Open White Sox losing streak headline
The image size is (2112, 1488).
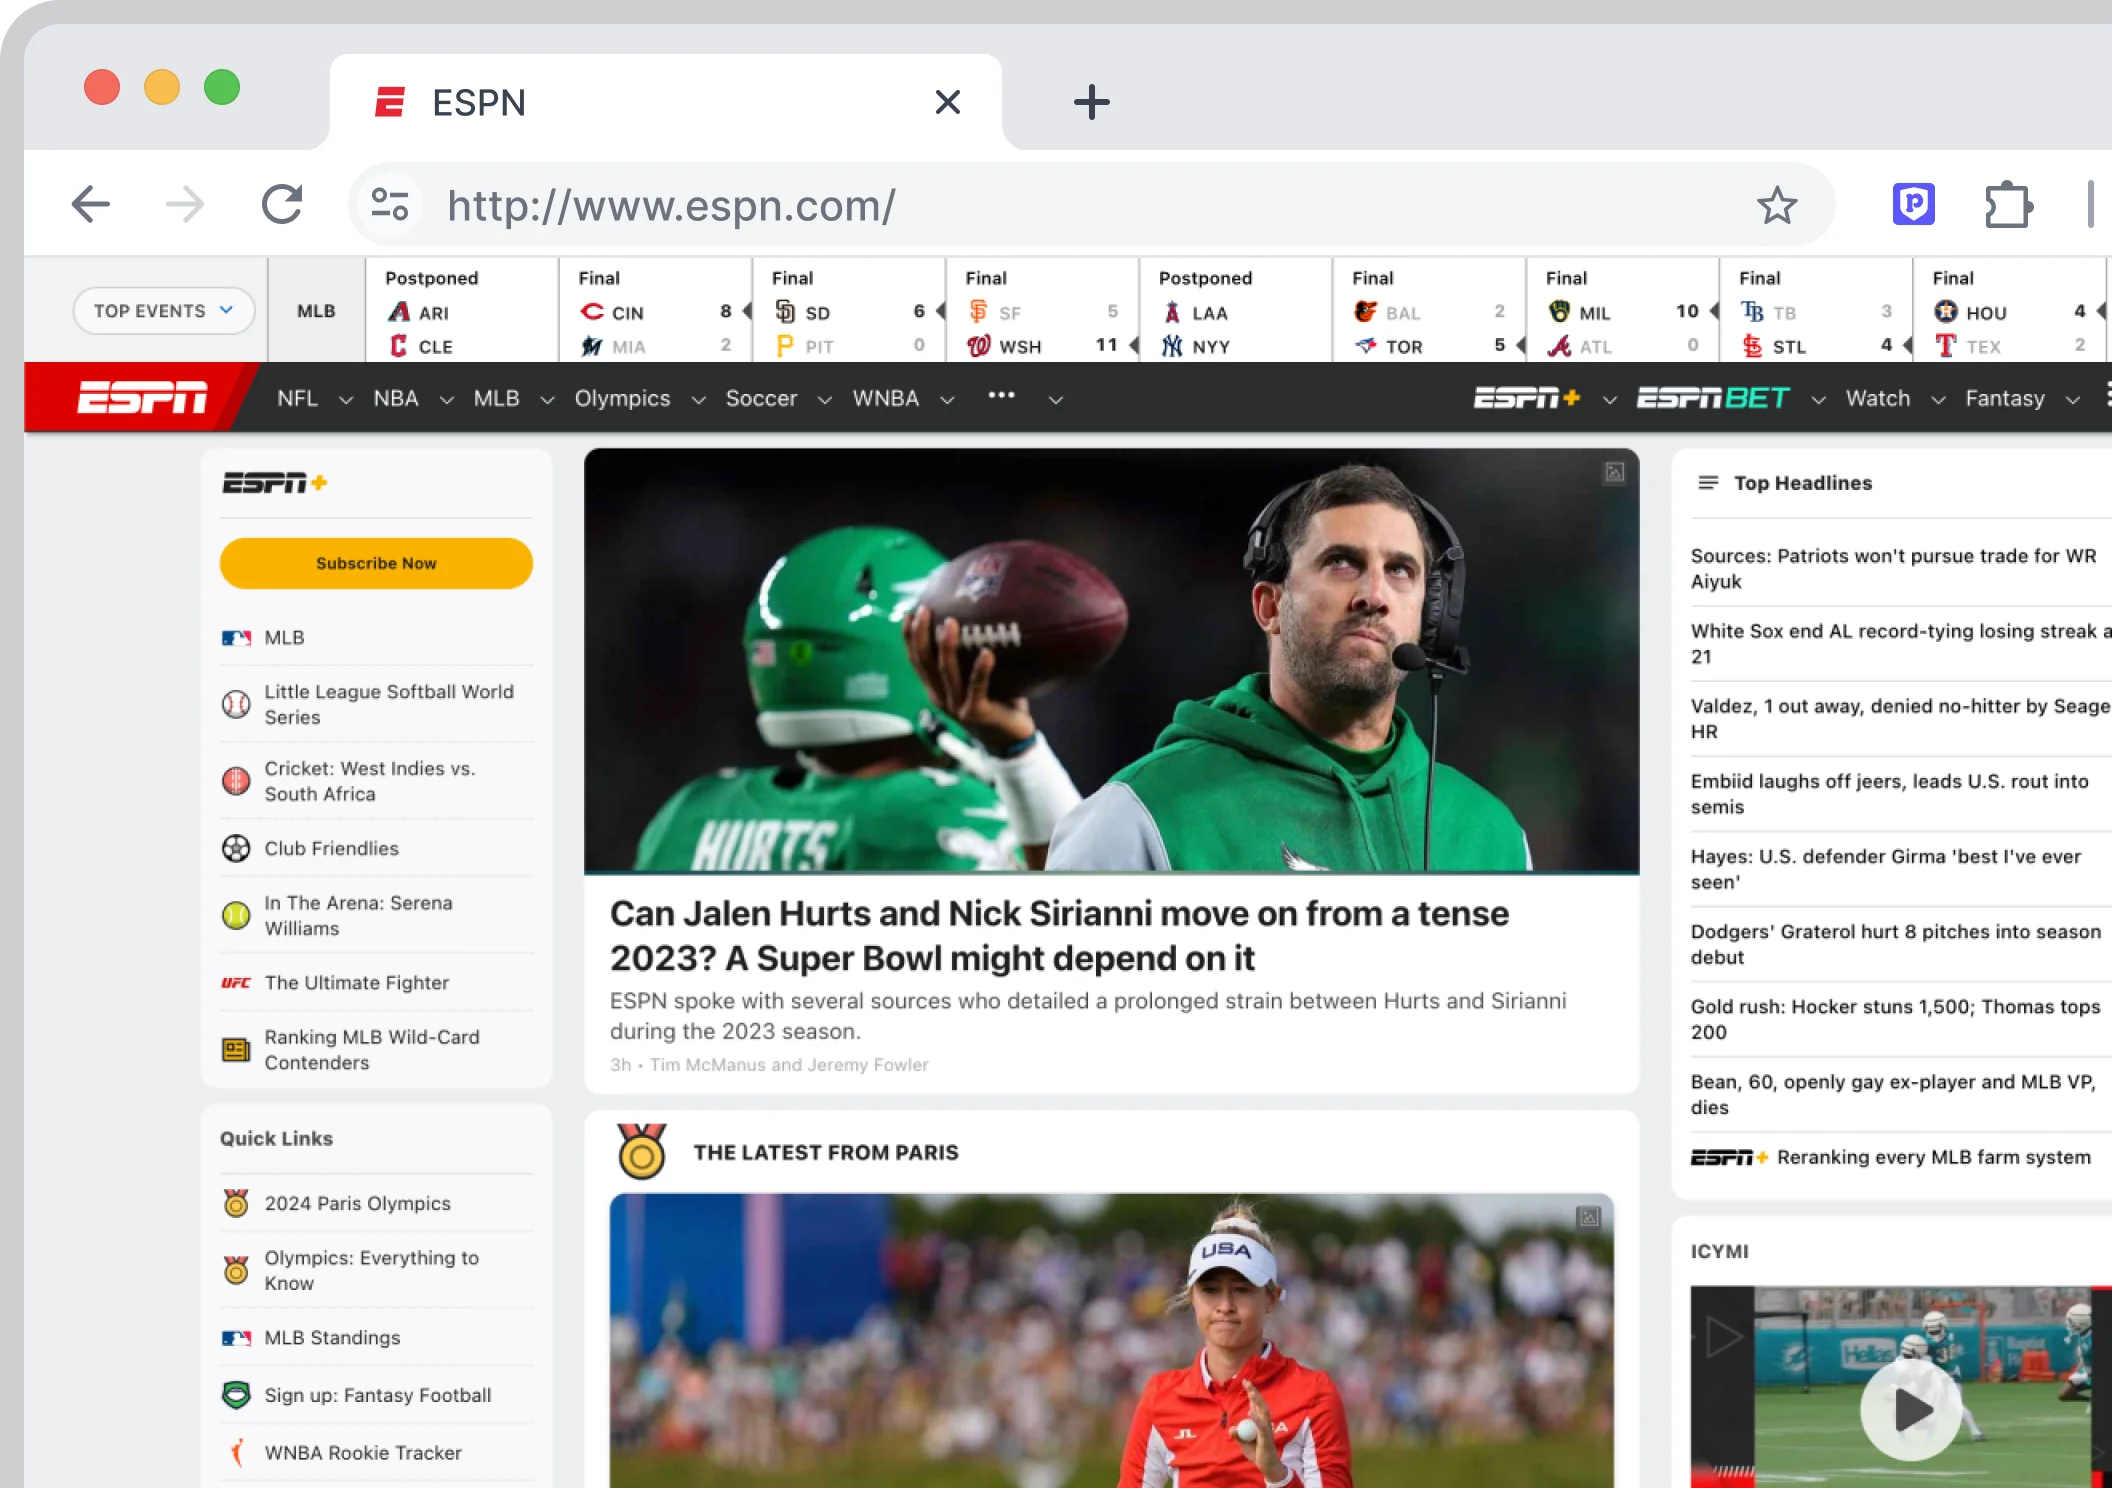pyautogui.click(x=1900, y=643)
